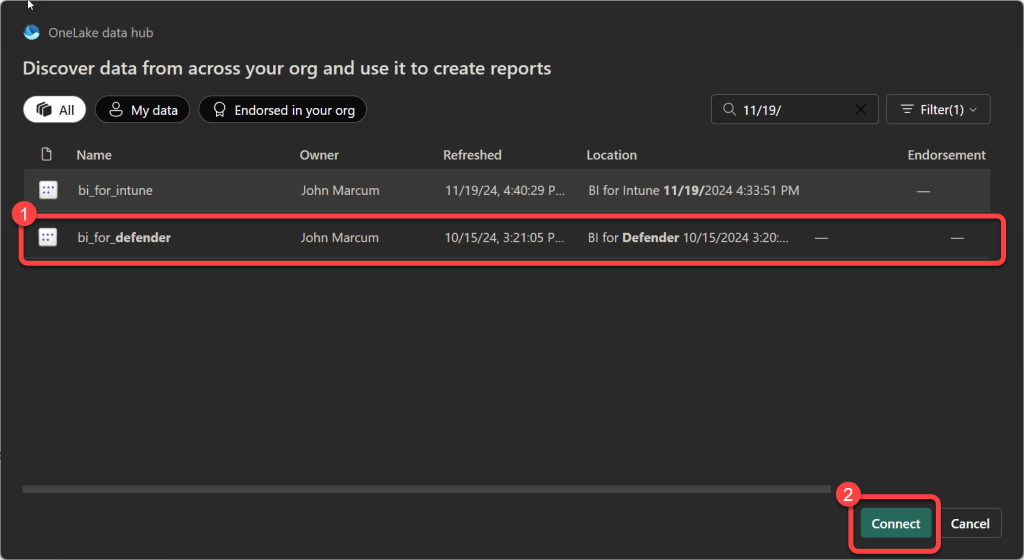Select the All filter tab
The width and height of the screenshot is (1024, 560).
(54, 110)
